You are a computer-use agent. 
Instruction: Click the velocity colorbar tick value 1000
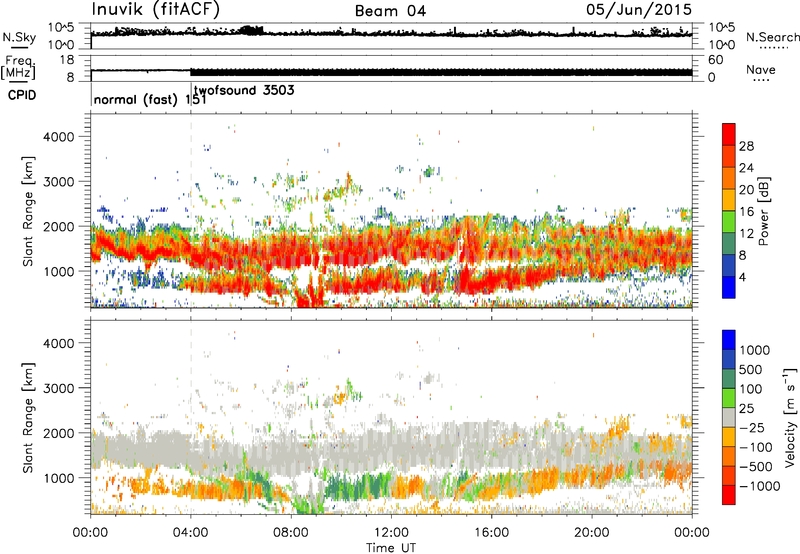pyautogui.click(x=754, y=350)
